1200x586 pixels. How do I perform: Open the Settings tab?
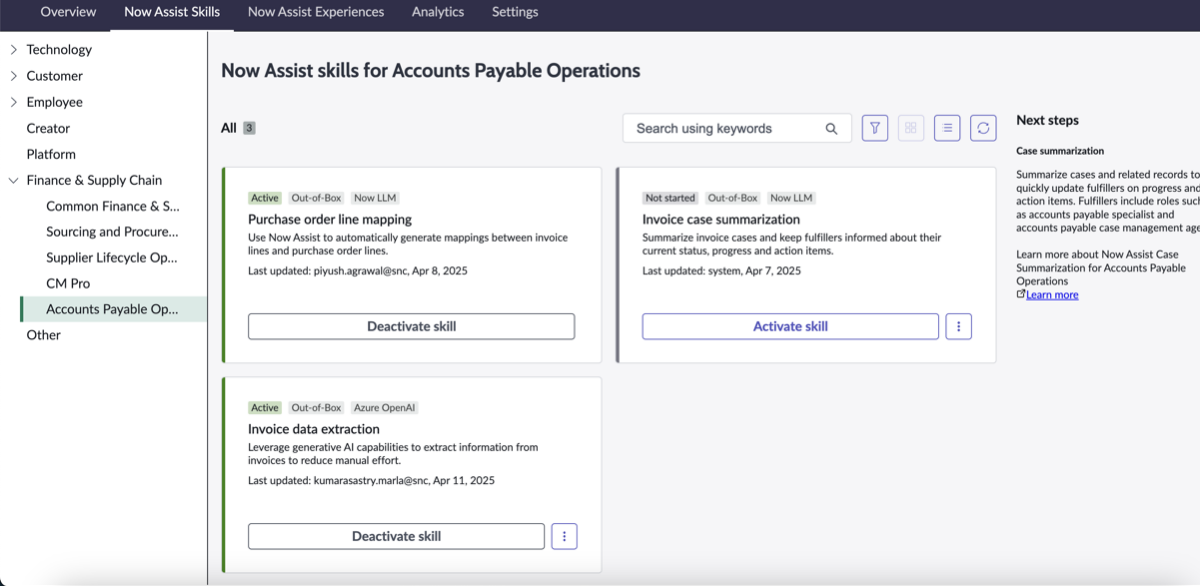[515, 12]
